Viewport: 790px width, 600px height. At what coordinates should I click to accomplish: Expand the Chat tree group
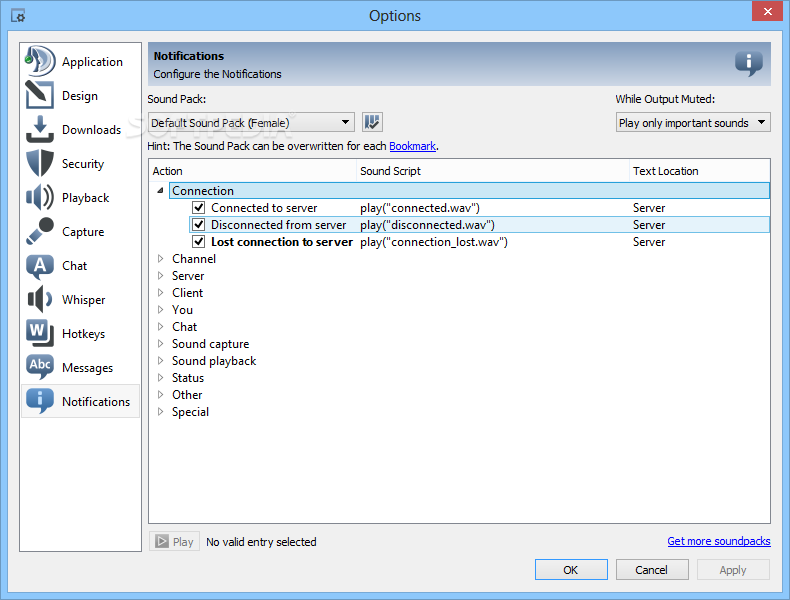(160, 326)
